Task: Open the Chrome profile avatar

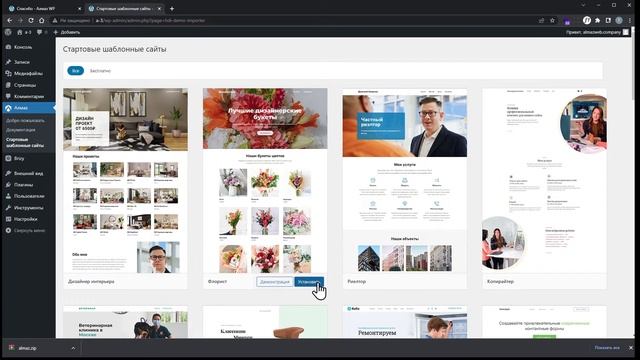Action: pyautogui.click(x=619, y=20)
